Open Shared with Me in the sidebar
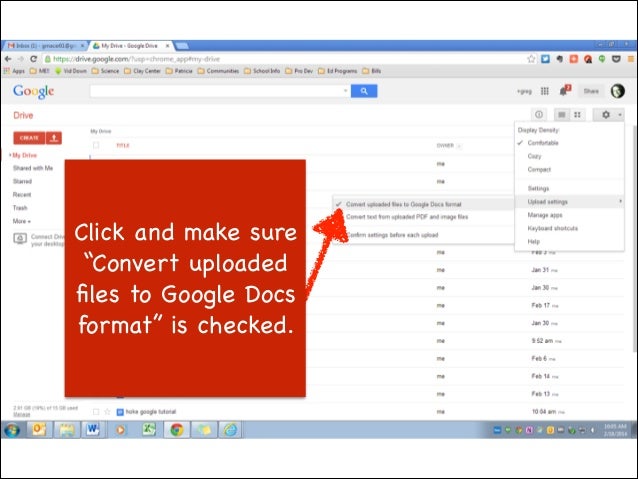 click(x=33, y=168)
